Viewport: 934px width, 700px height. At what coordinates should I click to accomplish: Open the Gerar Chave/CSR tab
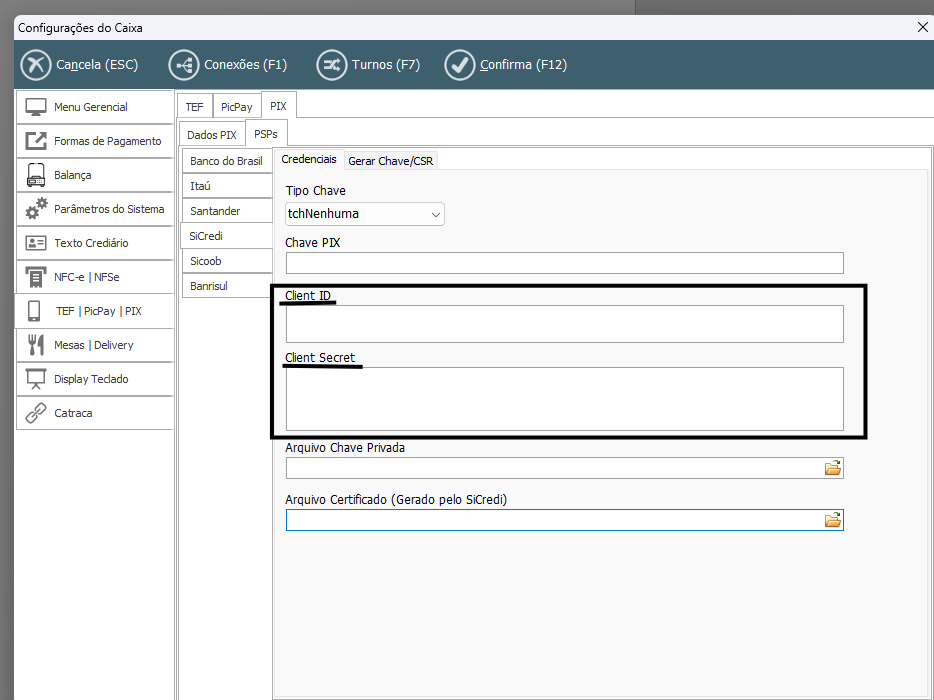click(x=390, y=161)
